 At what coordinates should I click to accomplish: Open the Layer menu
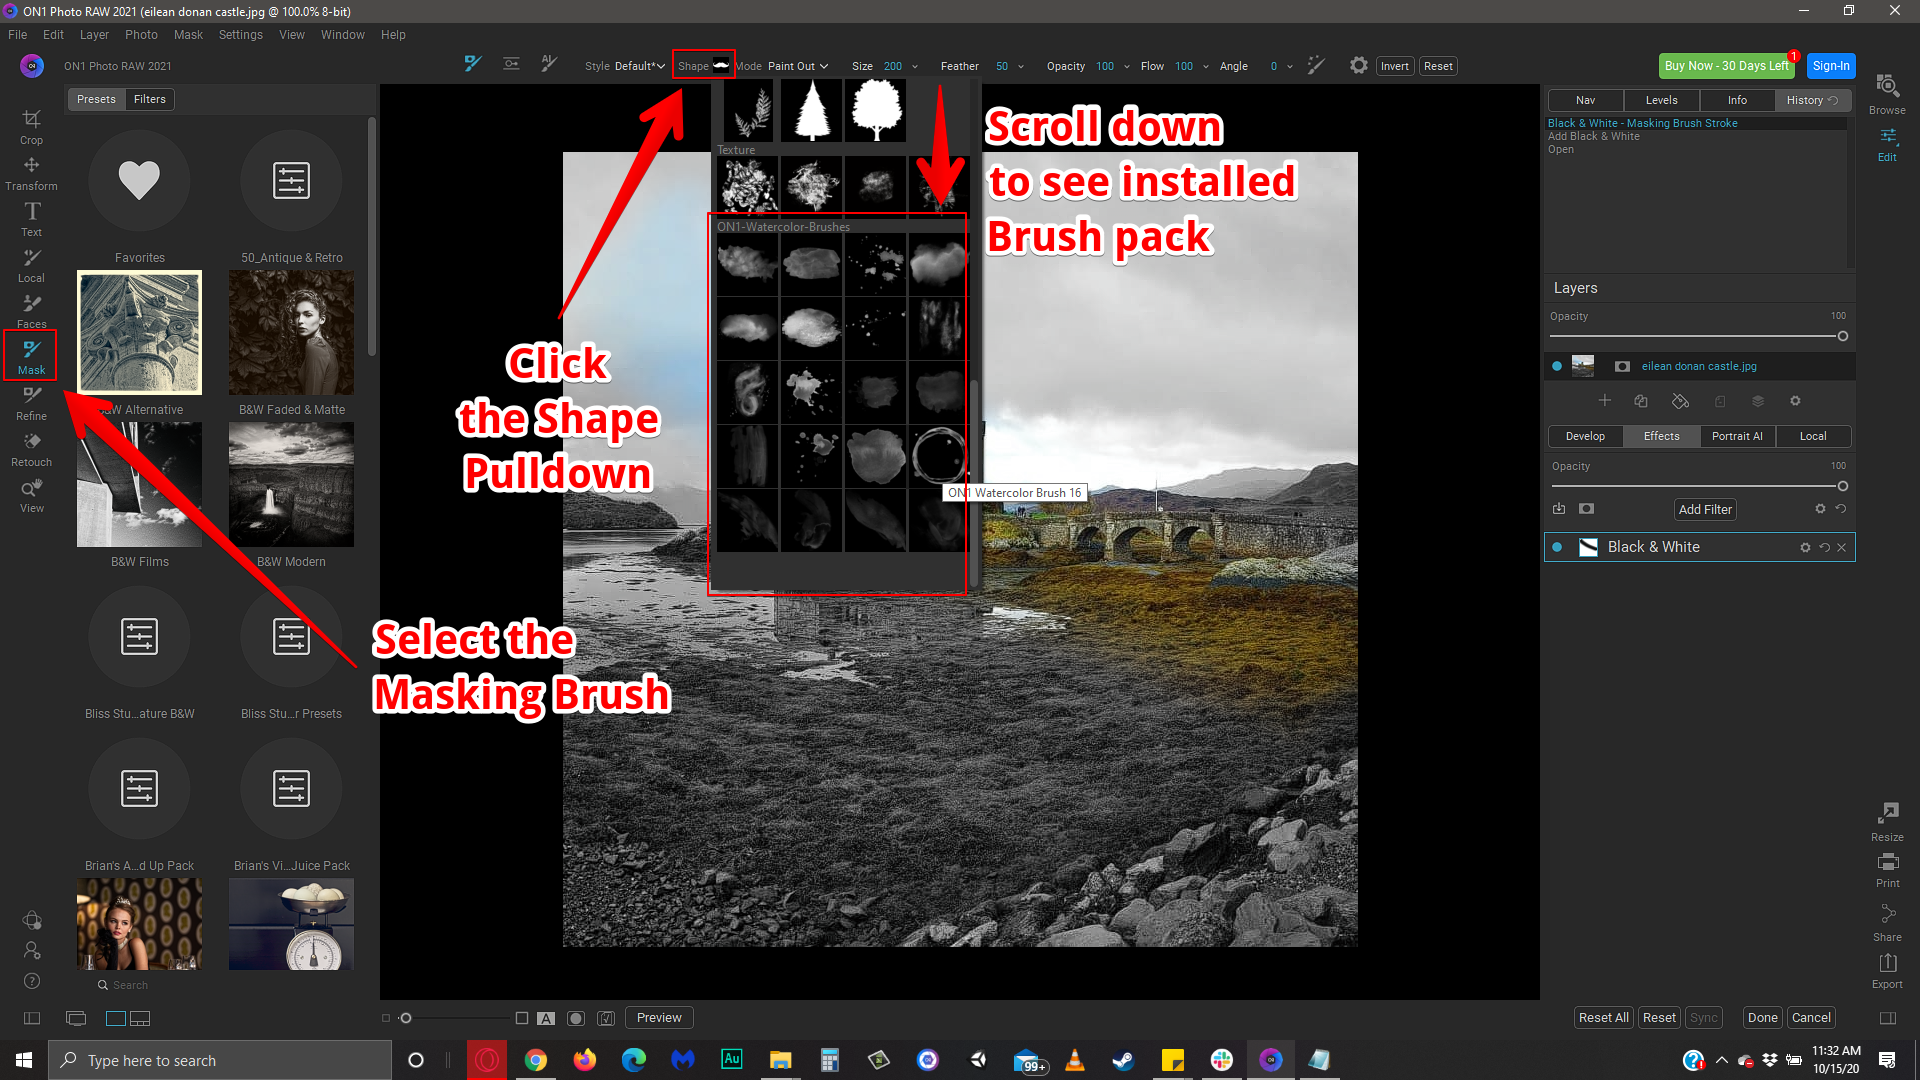pos(94,34)
